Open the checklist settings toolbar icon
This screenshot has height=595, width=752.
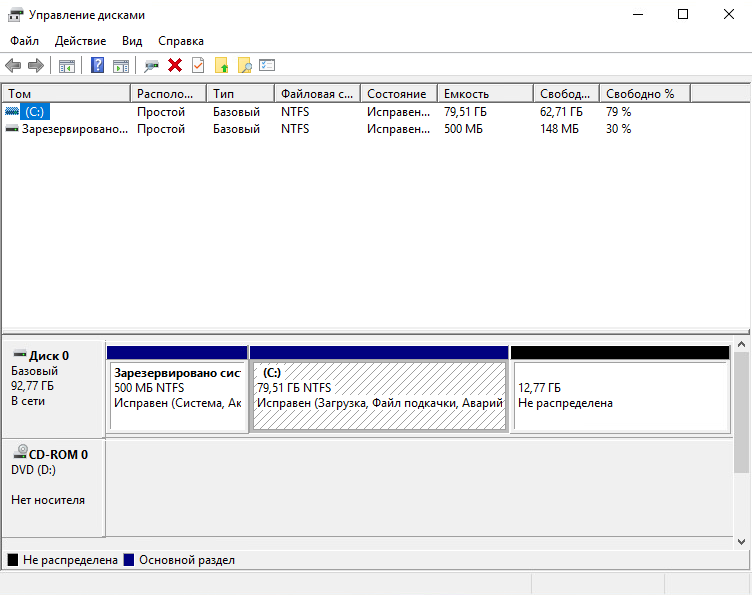click(267, 65)
